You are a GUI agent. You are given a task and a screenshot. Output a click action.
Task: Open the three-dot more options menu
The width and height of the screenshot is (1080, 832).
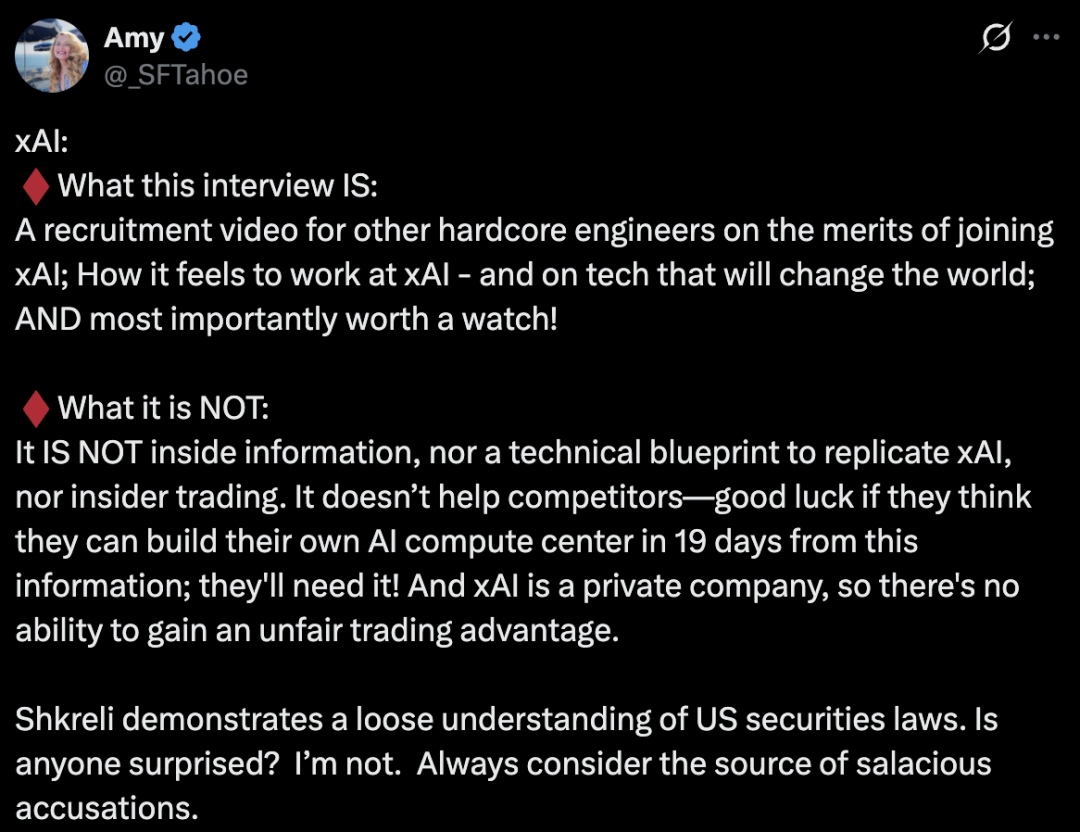click(x=1045, y=37)
